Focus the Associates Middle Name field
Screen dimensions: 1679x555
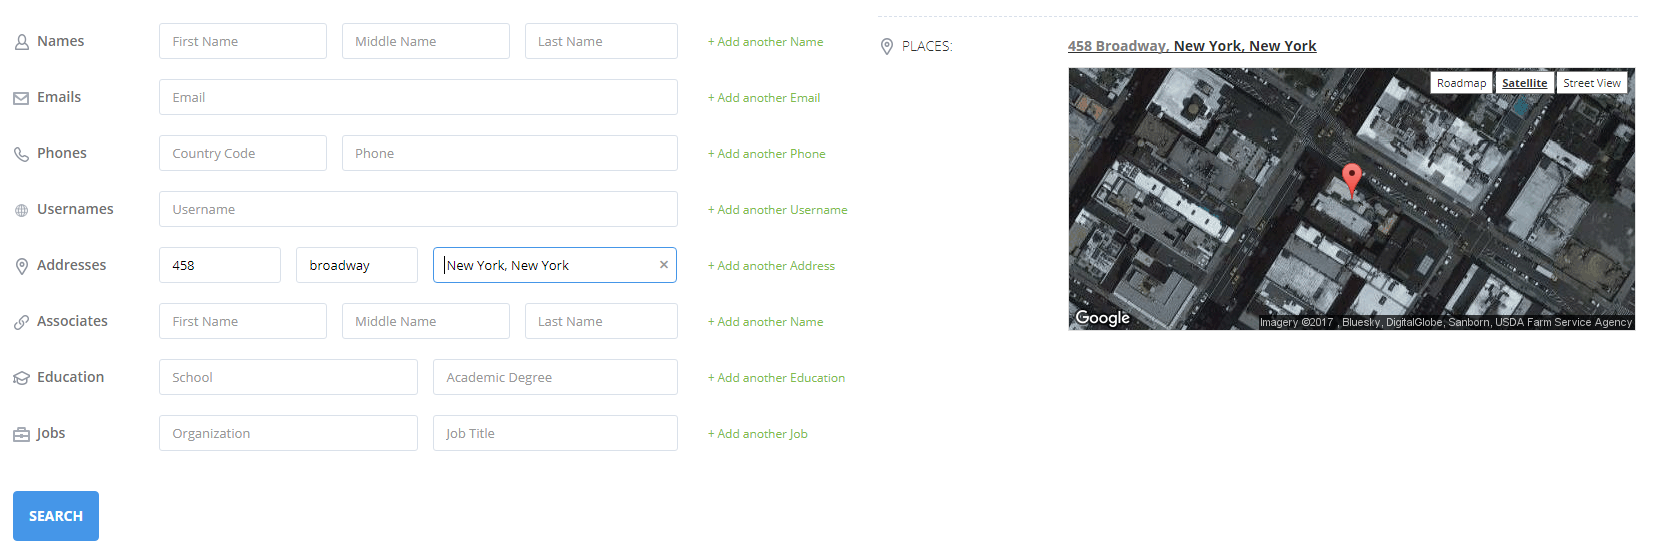click(x=426, y=321)
